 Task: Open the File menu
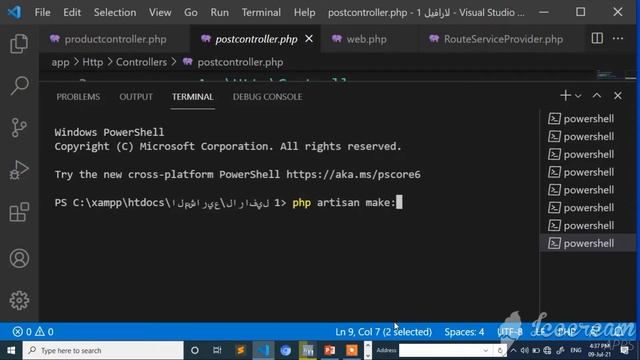click(42, 12)
